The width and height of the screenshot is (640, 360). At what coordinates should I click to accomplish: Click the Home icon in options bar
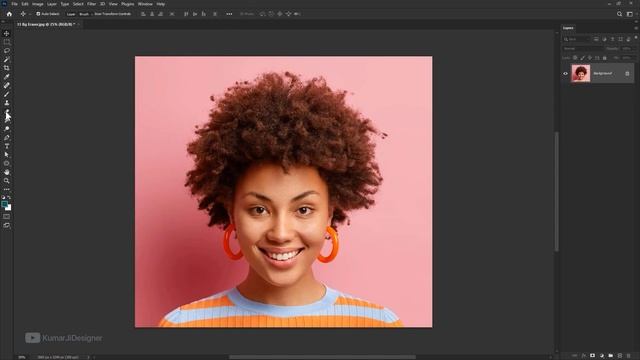9,14
